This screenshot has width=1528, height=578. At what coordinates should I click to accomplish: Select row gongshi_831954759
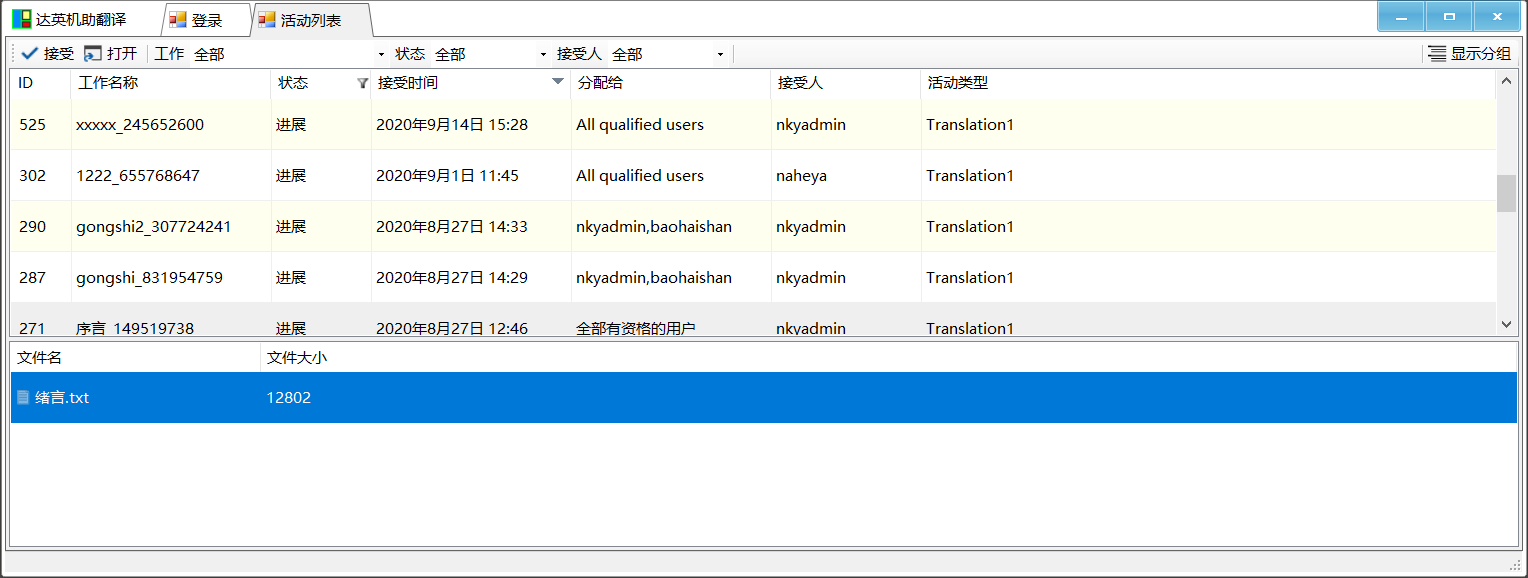(753, 278)
